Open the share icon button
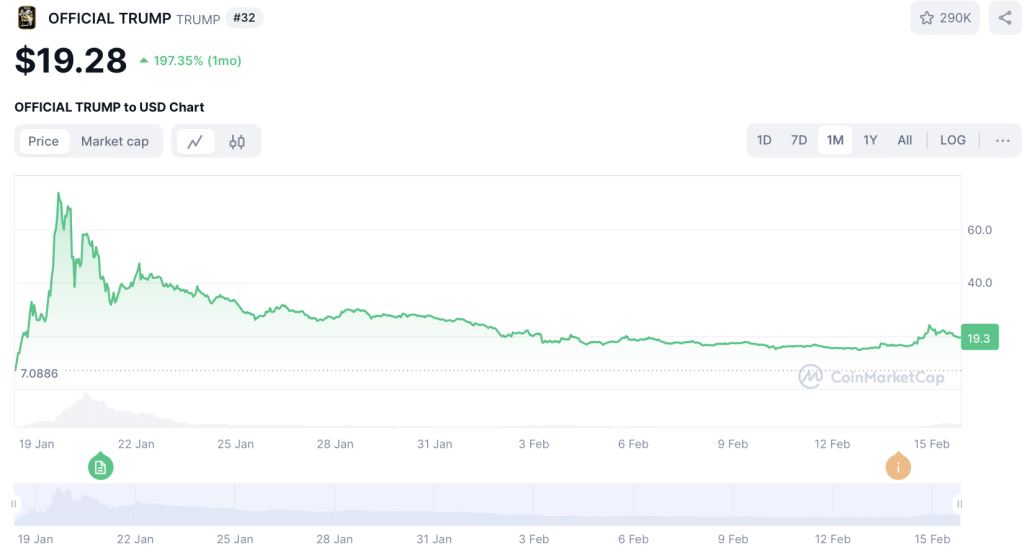This screenshot has height=555, width=1024. coord(1005,18)
